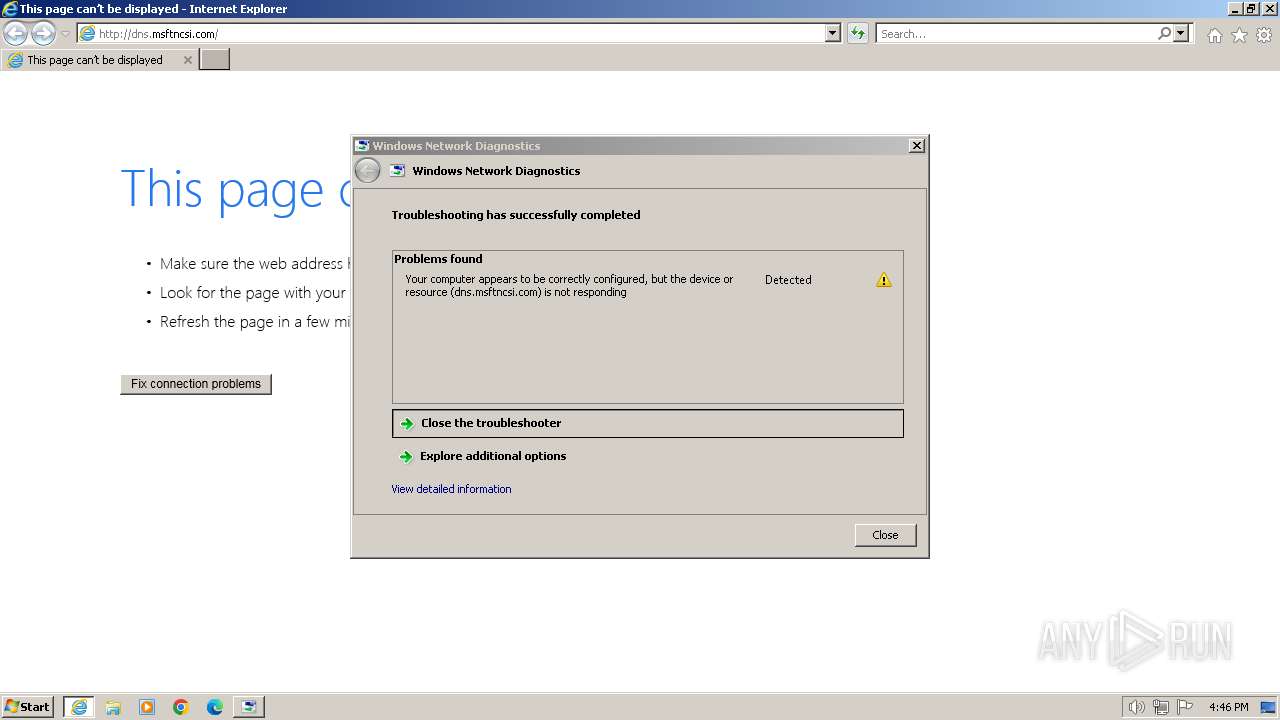Open the Windows Start button

point(28,706)
